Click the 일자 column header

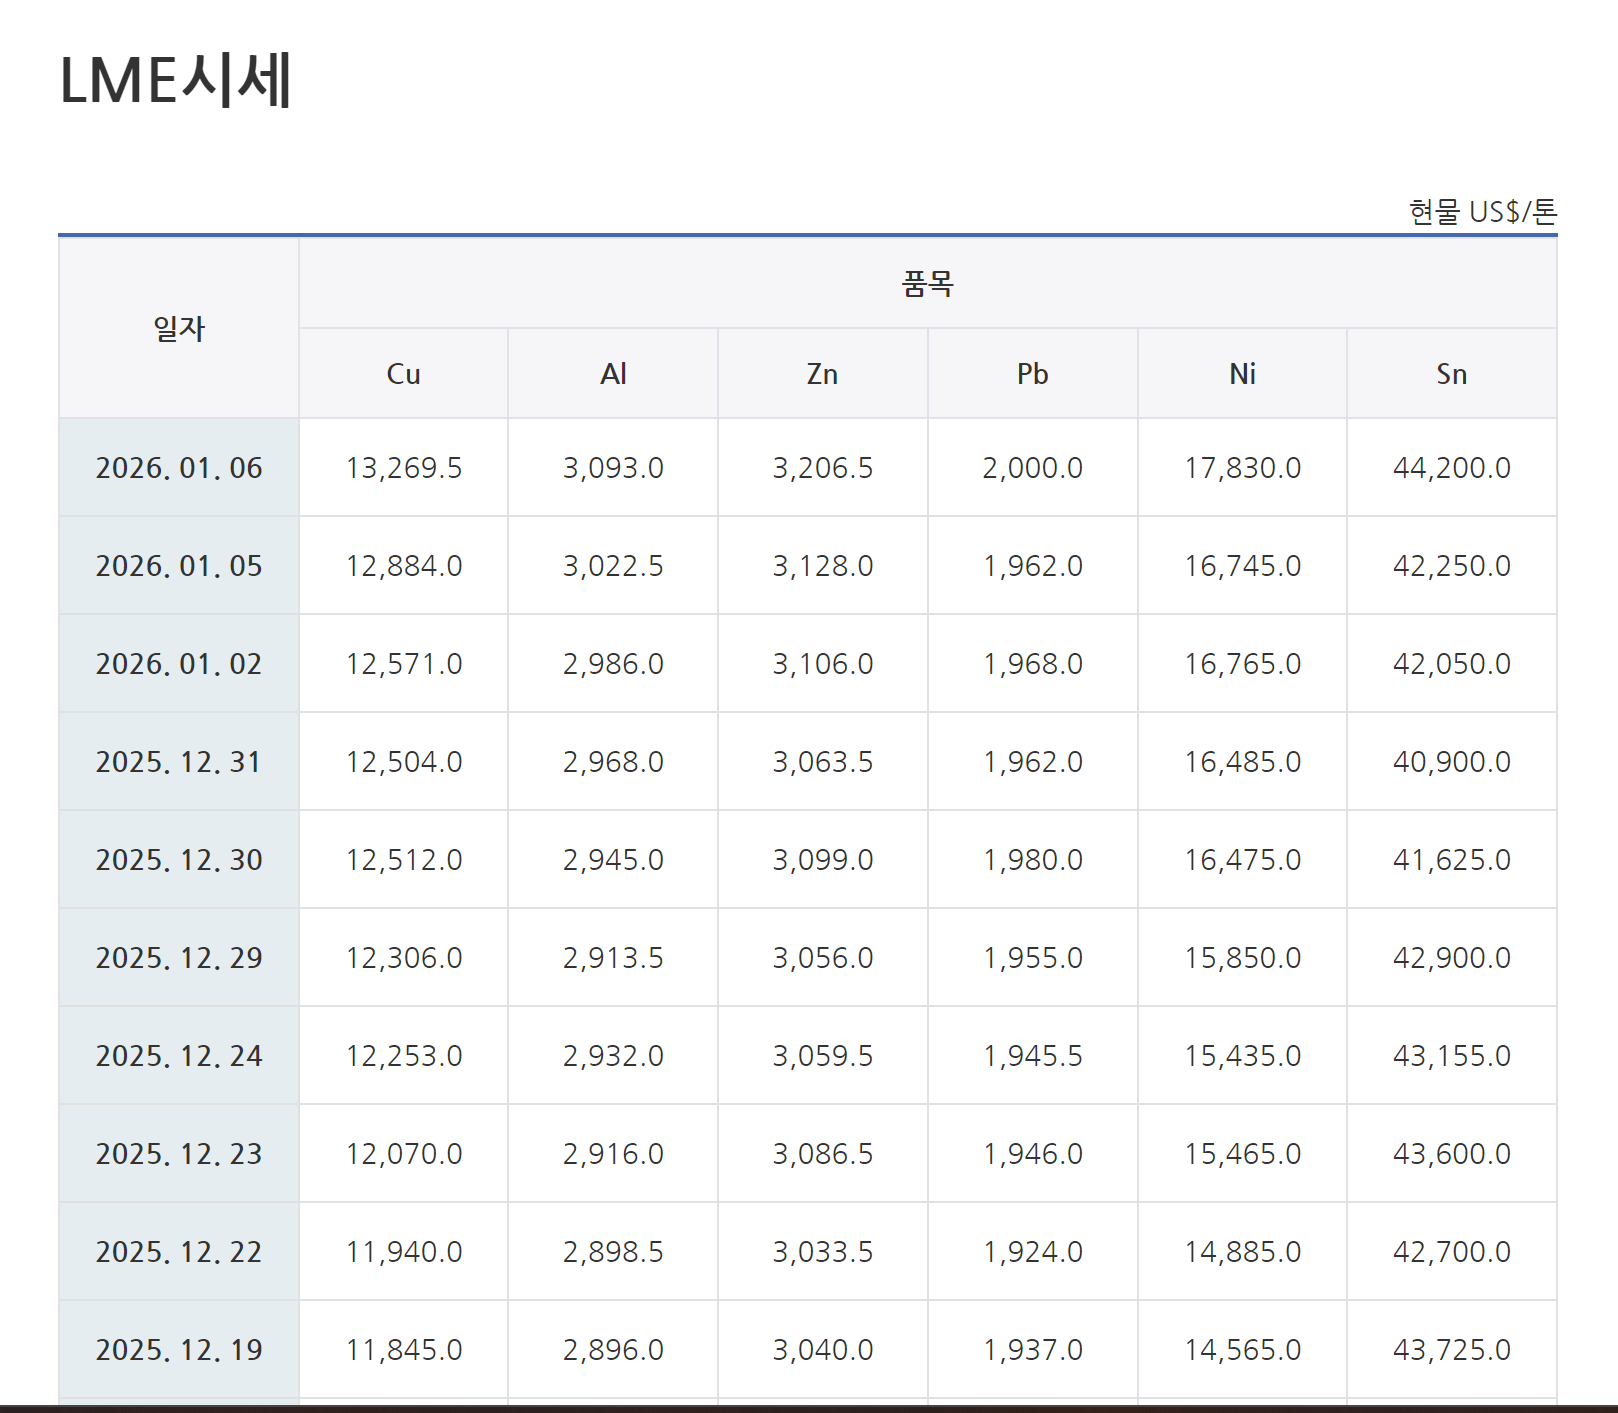[179, 328]
